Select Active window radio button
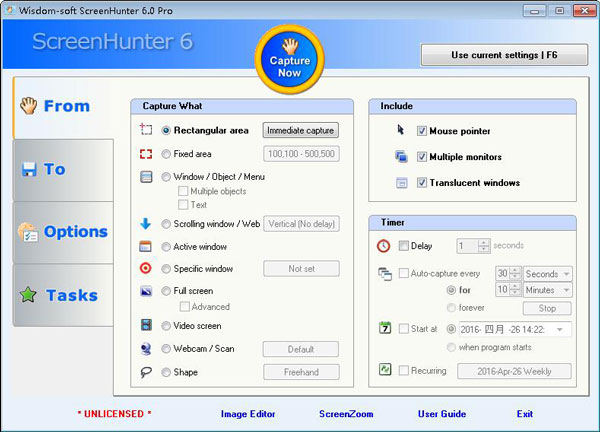The width and height of the screenshot is (600, 432). tap(166, 247)
